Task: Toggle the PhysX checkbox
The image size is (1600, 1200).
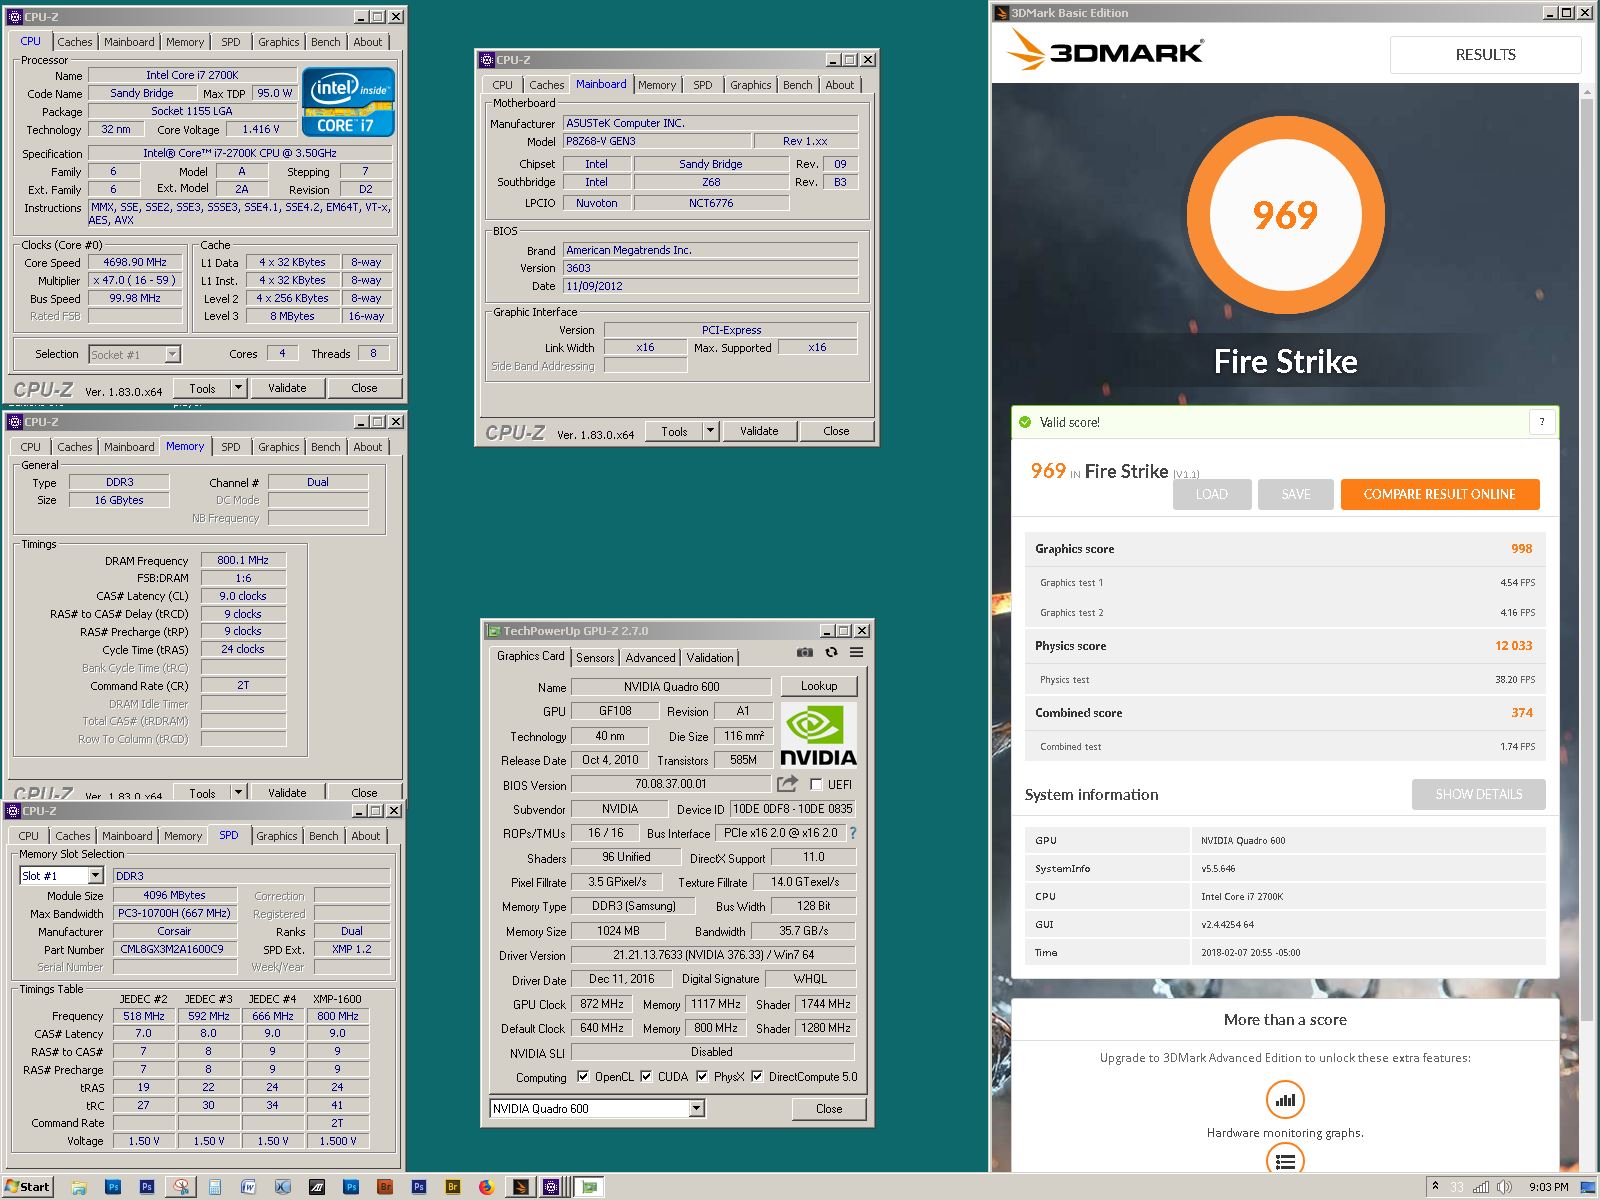Action: pyautogui.click(x=702, y=1077)
